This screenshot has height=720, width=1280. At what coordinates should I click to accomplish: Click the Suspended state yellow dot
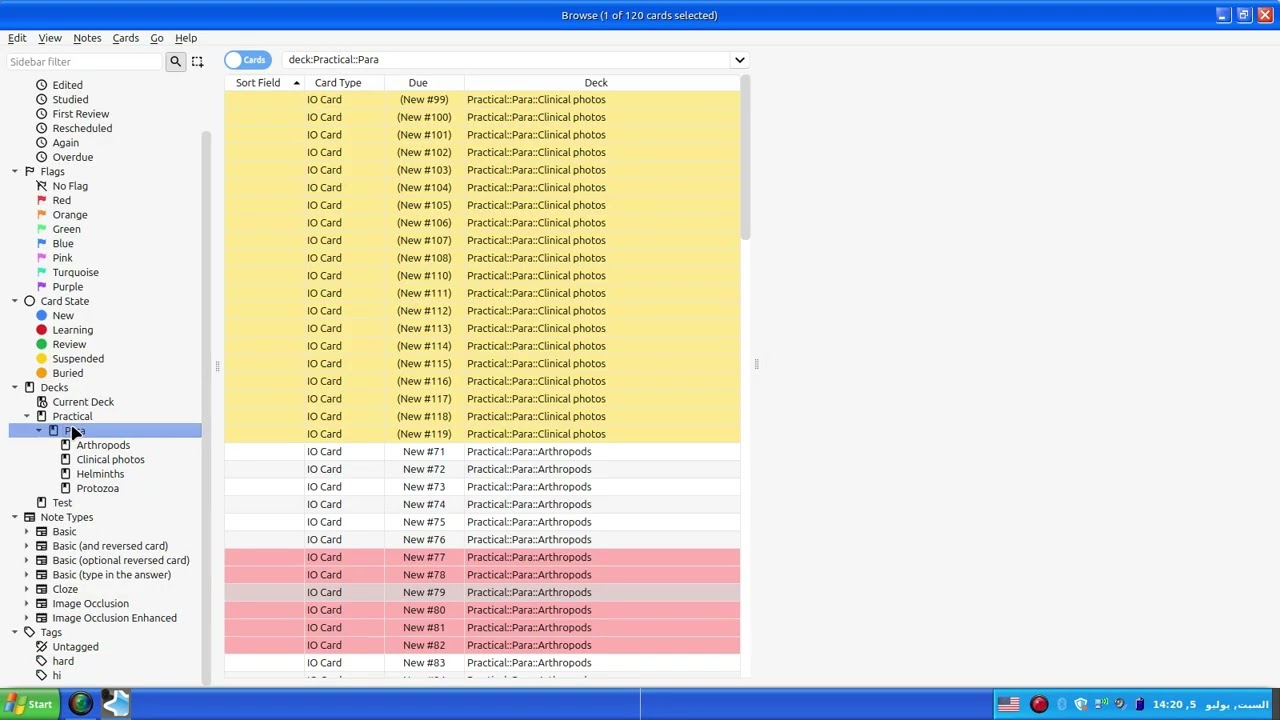pos(41,359)
